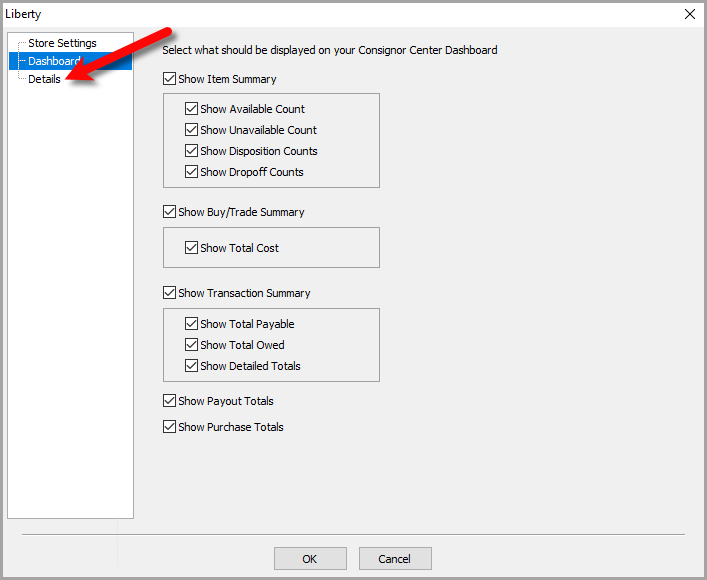
Task: Toggle Show Unavailable Count checkbox
Action: (191, 130)
